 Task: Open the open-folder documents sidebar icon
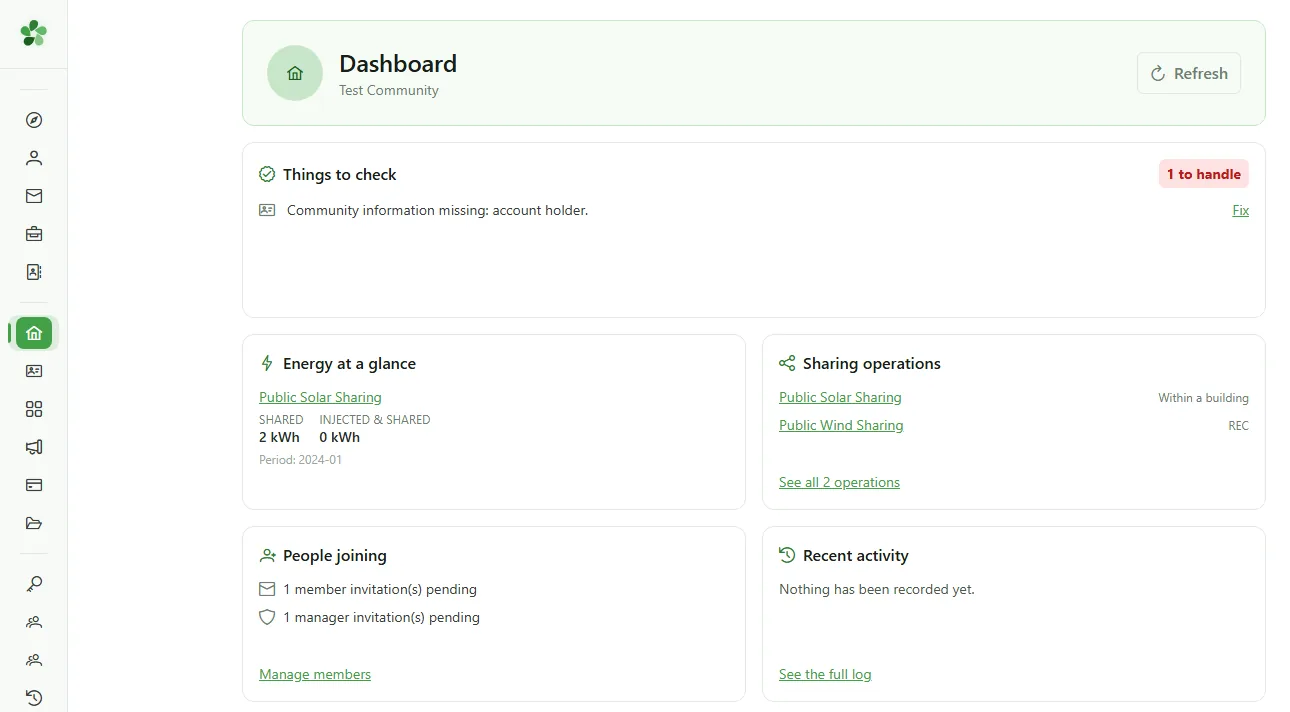[x=34, y=523]
